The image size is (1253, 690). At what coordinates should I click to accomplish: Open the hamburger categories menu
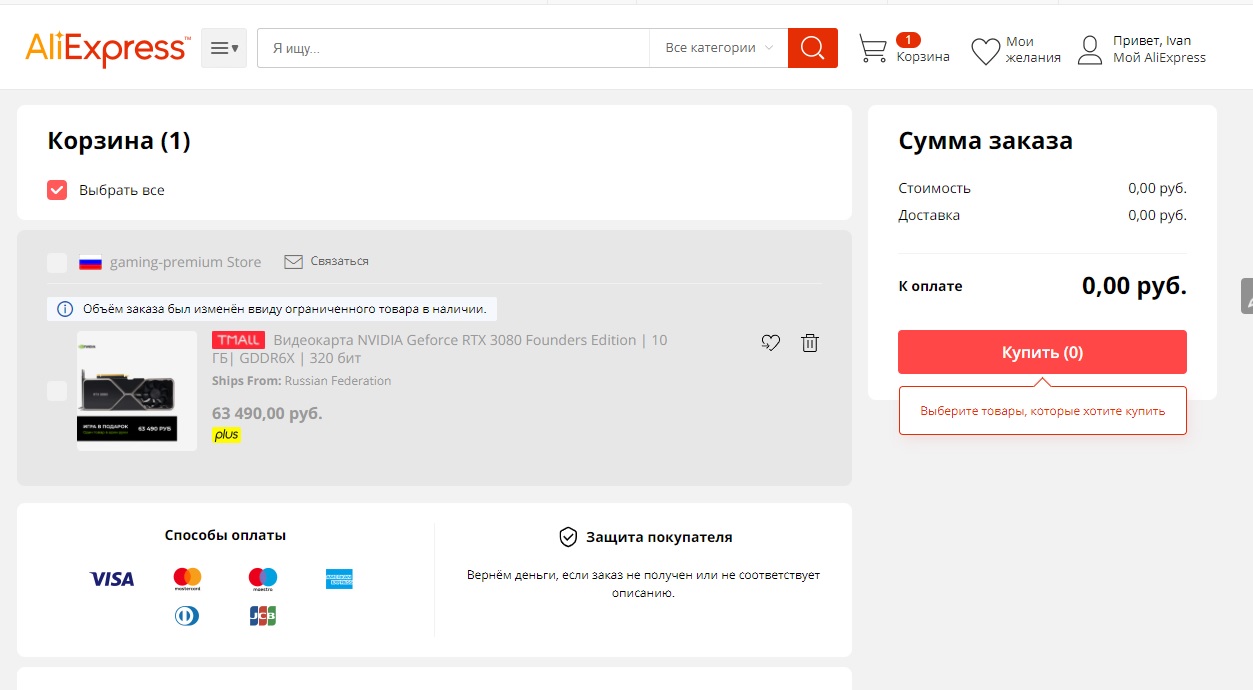224,48
